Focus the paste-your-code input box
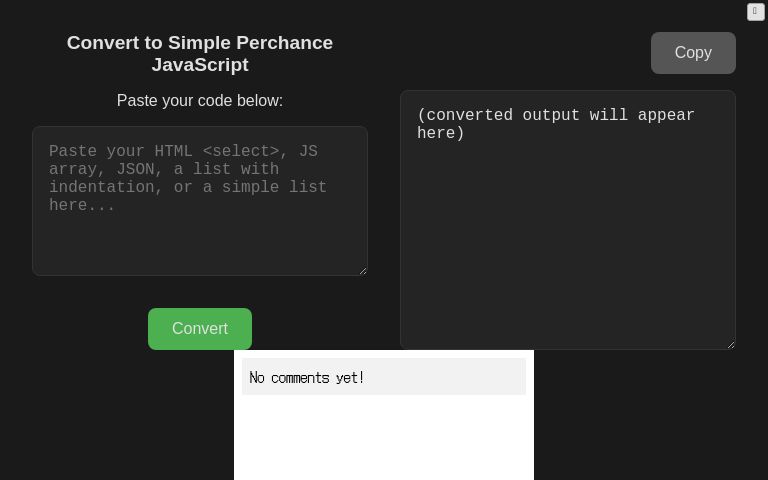The height and width of the screenshot is (480, 768). [x=200, y=200]
